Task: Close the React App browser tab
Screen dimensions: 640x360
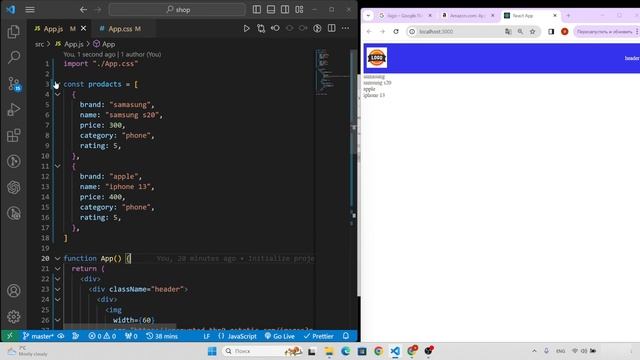Action: (x=555, y=16)
